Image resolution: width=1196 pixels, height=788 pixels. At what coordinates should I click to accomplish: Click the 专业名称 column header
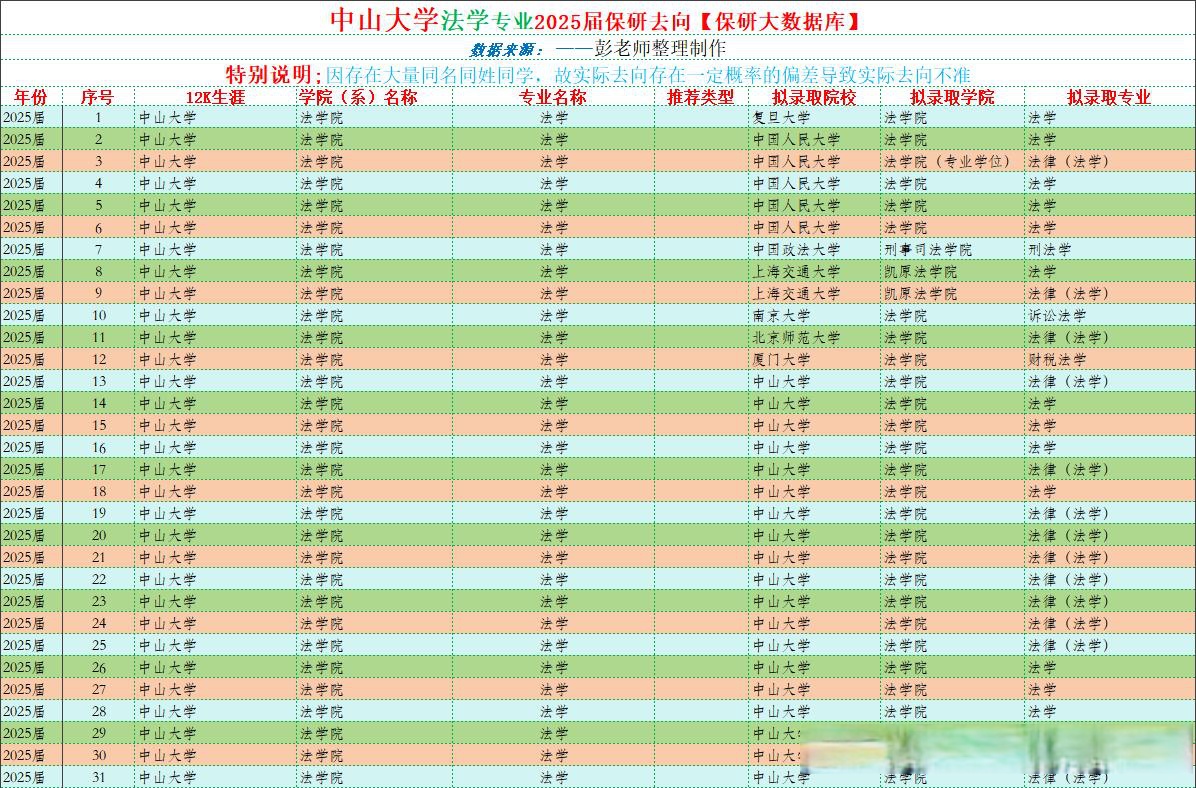[553, 97]
